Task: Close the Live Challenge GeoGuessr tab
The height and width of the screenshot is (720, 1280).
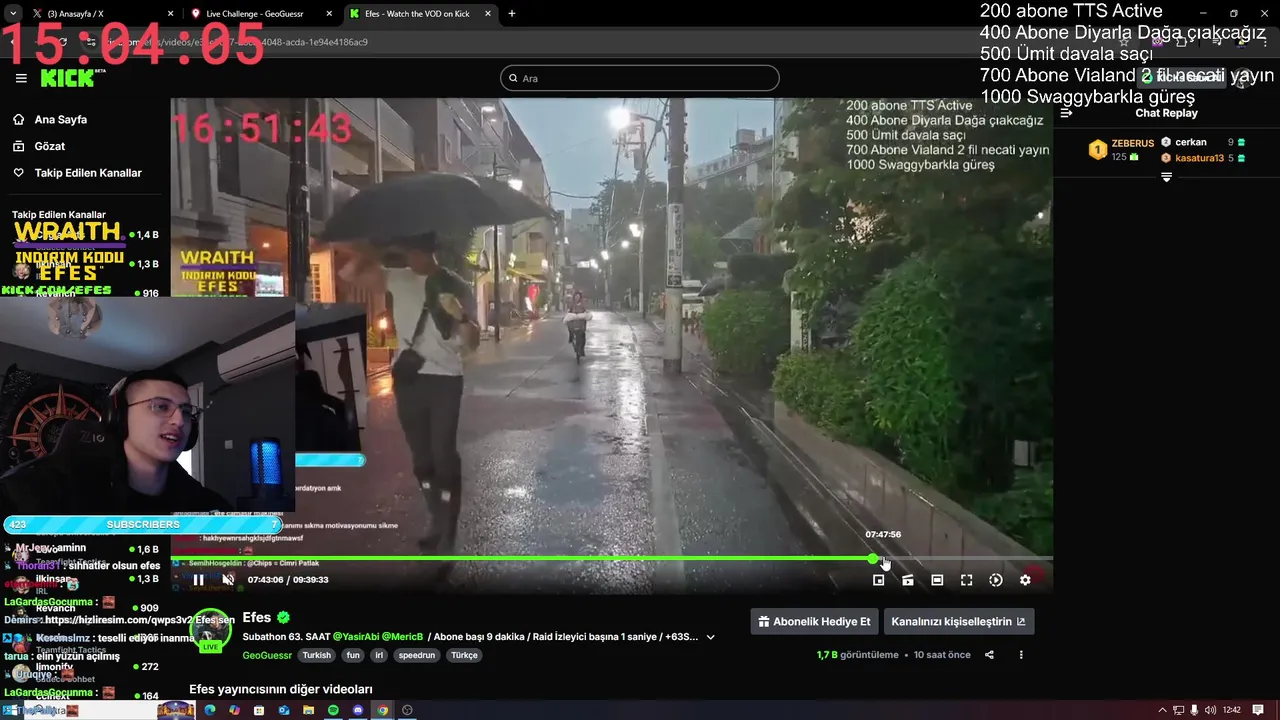Action: (329, 14)
